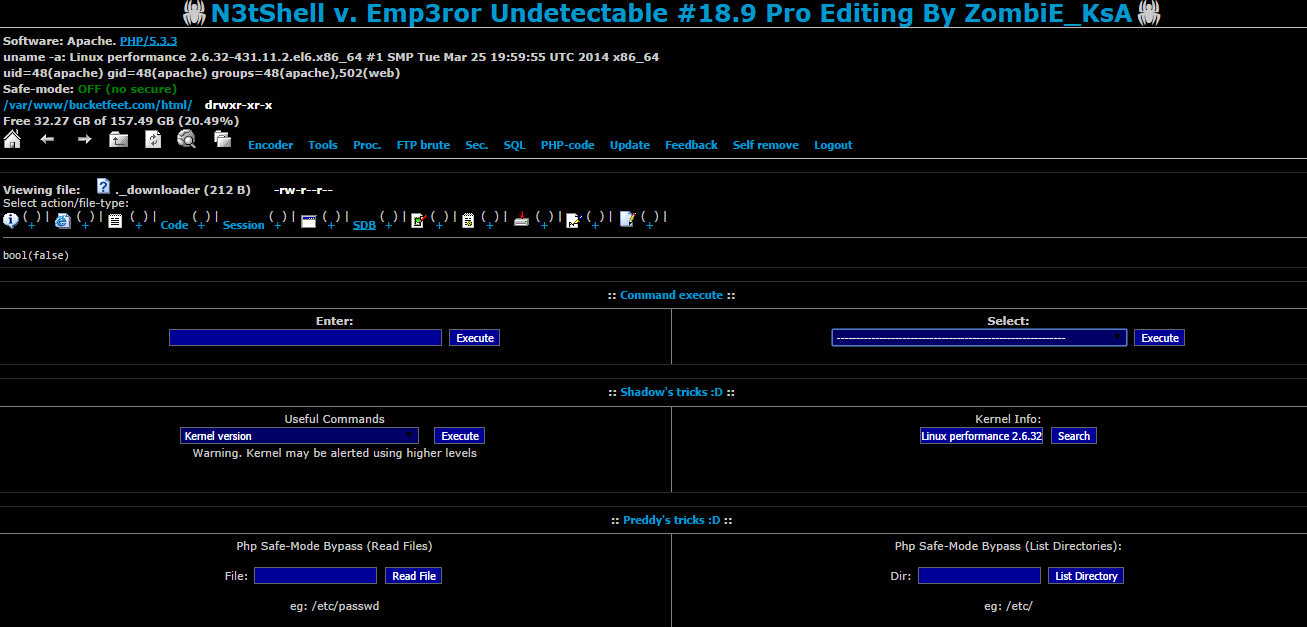Refresh the page icon
Screen dimensions: 1307x627
(153, 139)
